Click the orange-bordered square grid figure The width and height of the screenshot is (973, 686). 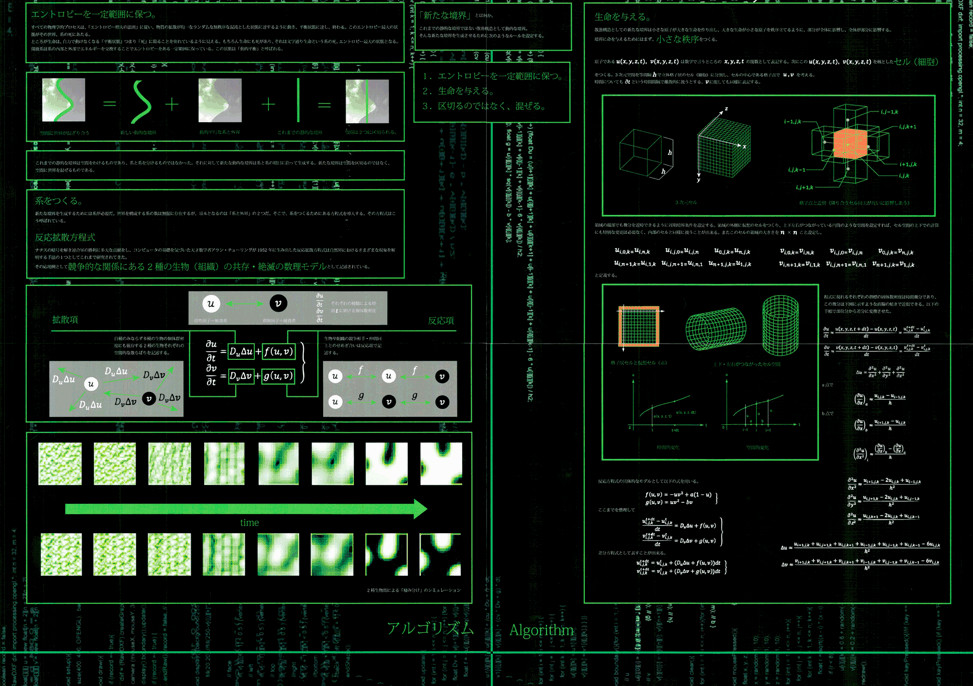(x=637, y=326)
